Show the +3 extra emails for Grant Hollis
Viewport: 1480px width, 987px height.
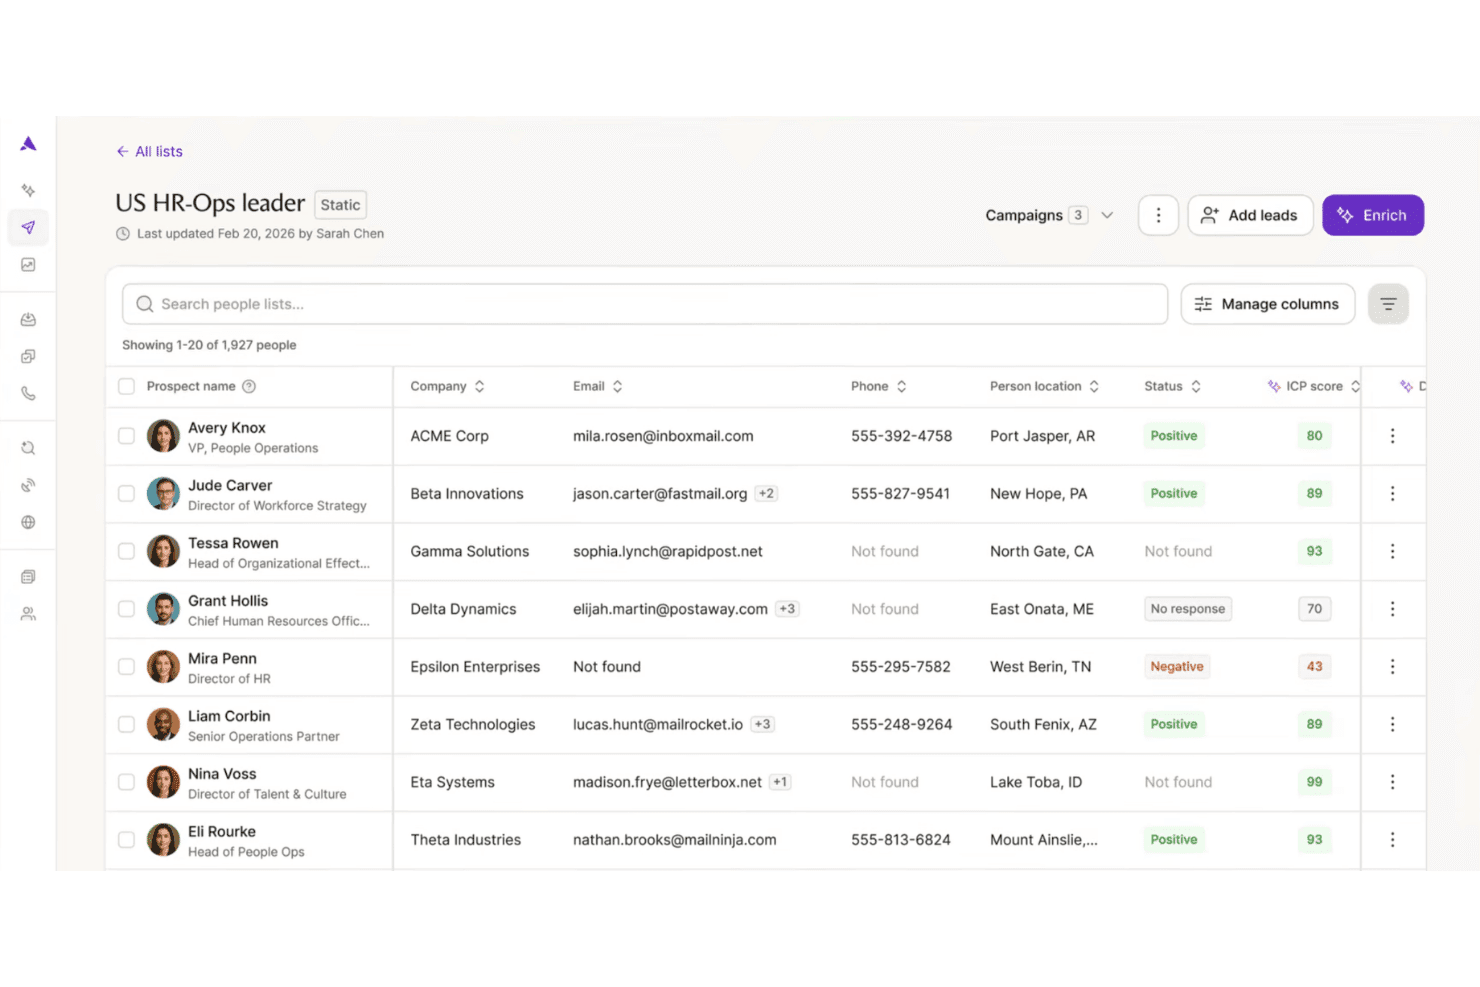[787, 609]
